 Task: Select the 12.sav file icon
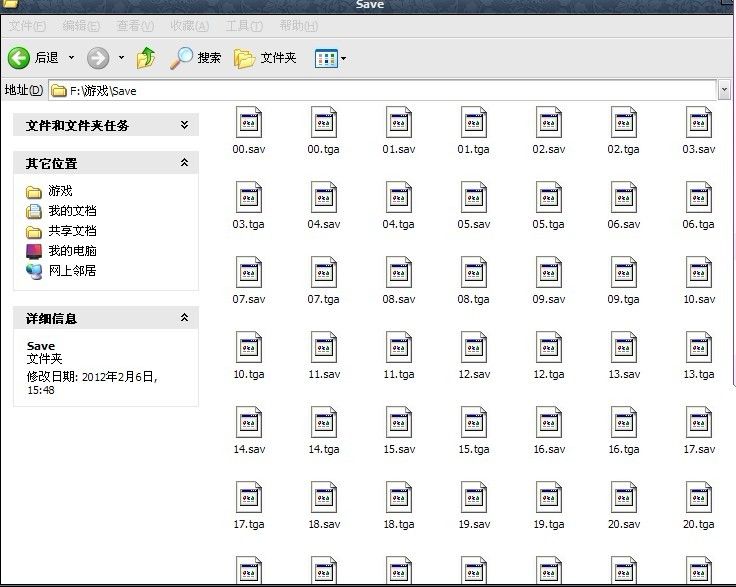473,349
